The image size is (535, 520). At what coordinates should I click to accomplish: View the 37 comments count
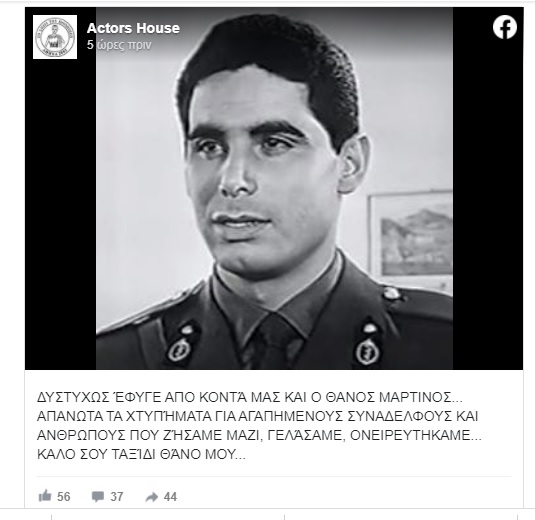tap(117, 496)
